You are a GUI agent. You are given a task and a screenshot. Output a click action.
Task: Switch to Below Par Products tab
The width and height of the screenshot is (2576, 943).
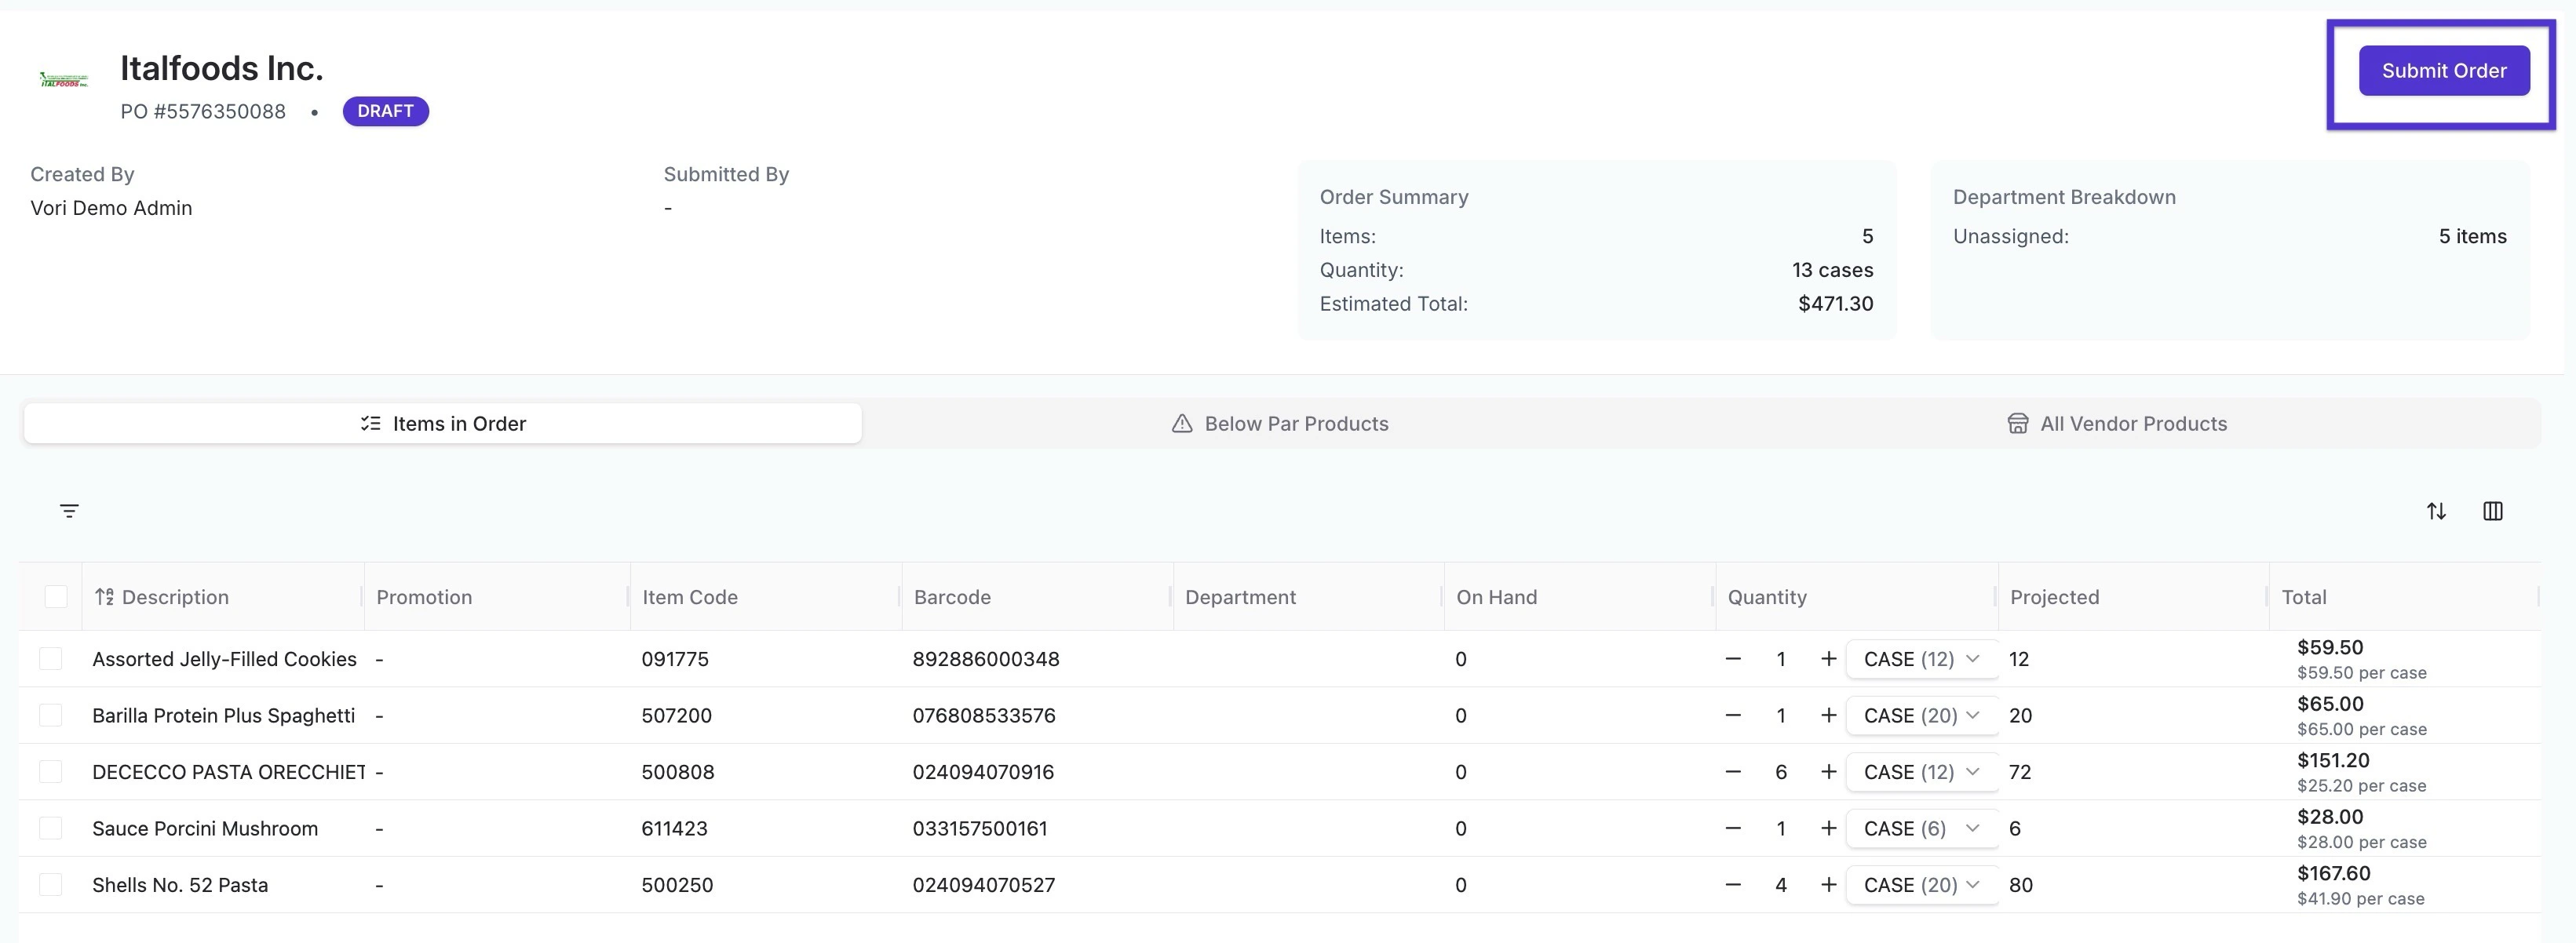[x=1280, y=424]
